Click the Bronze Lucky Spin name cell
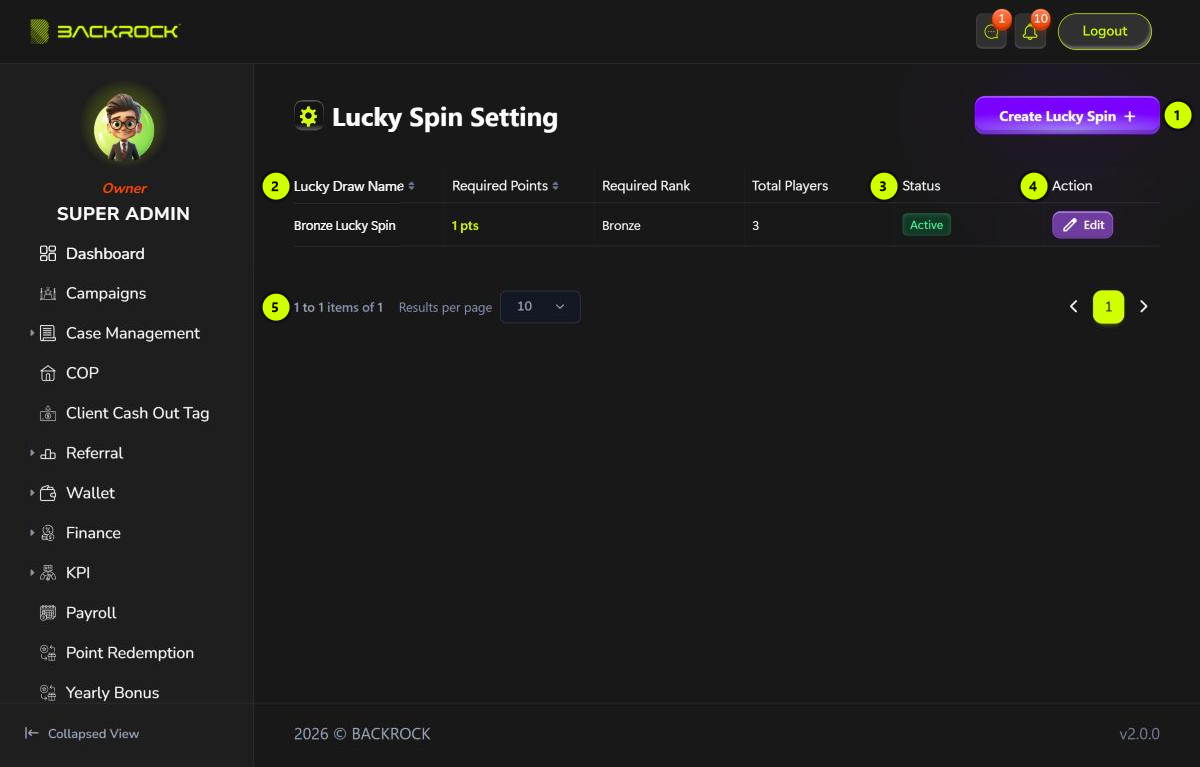 345,226
